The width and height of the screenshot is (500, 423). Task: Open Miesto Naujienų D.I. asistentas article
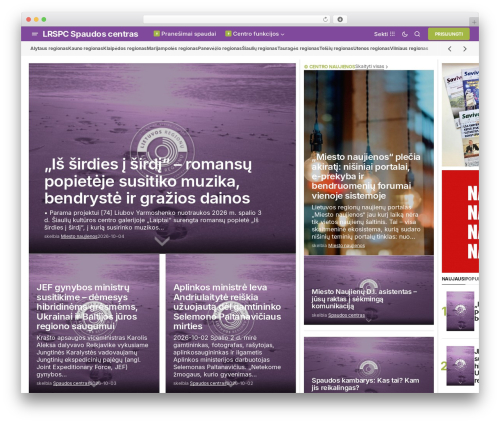pos(364,298)
